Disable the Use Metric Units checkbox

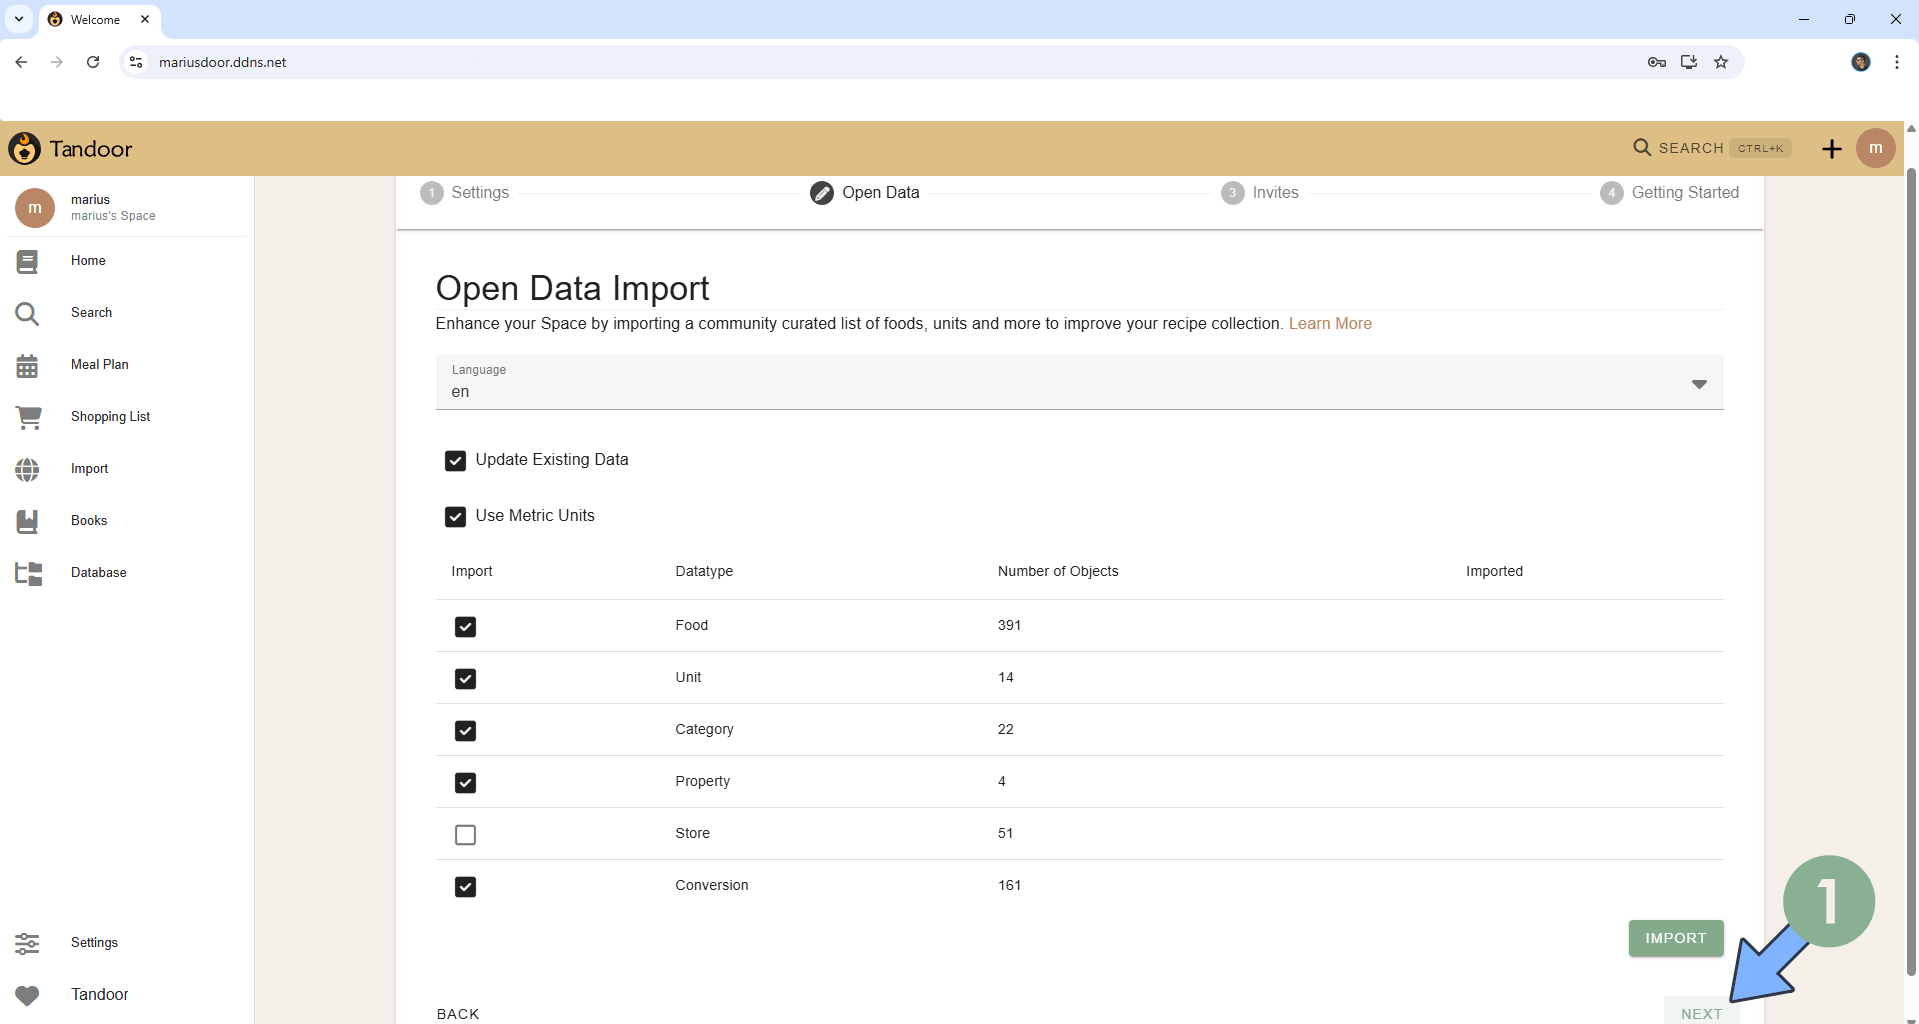(x=455, y=517)
